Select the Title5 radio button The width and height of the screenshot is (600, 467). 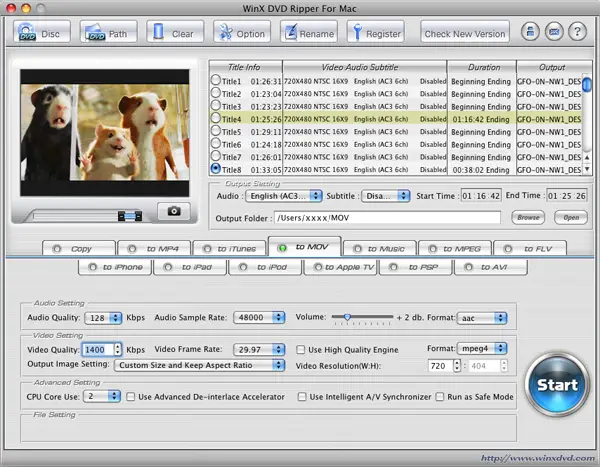click(x=216, y=131)
